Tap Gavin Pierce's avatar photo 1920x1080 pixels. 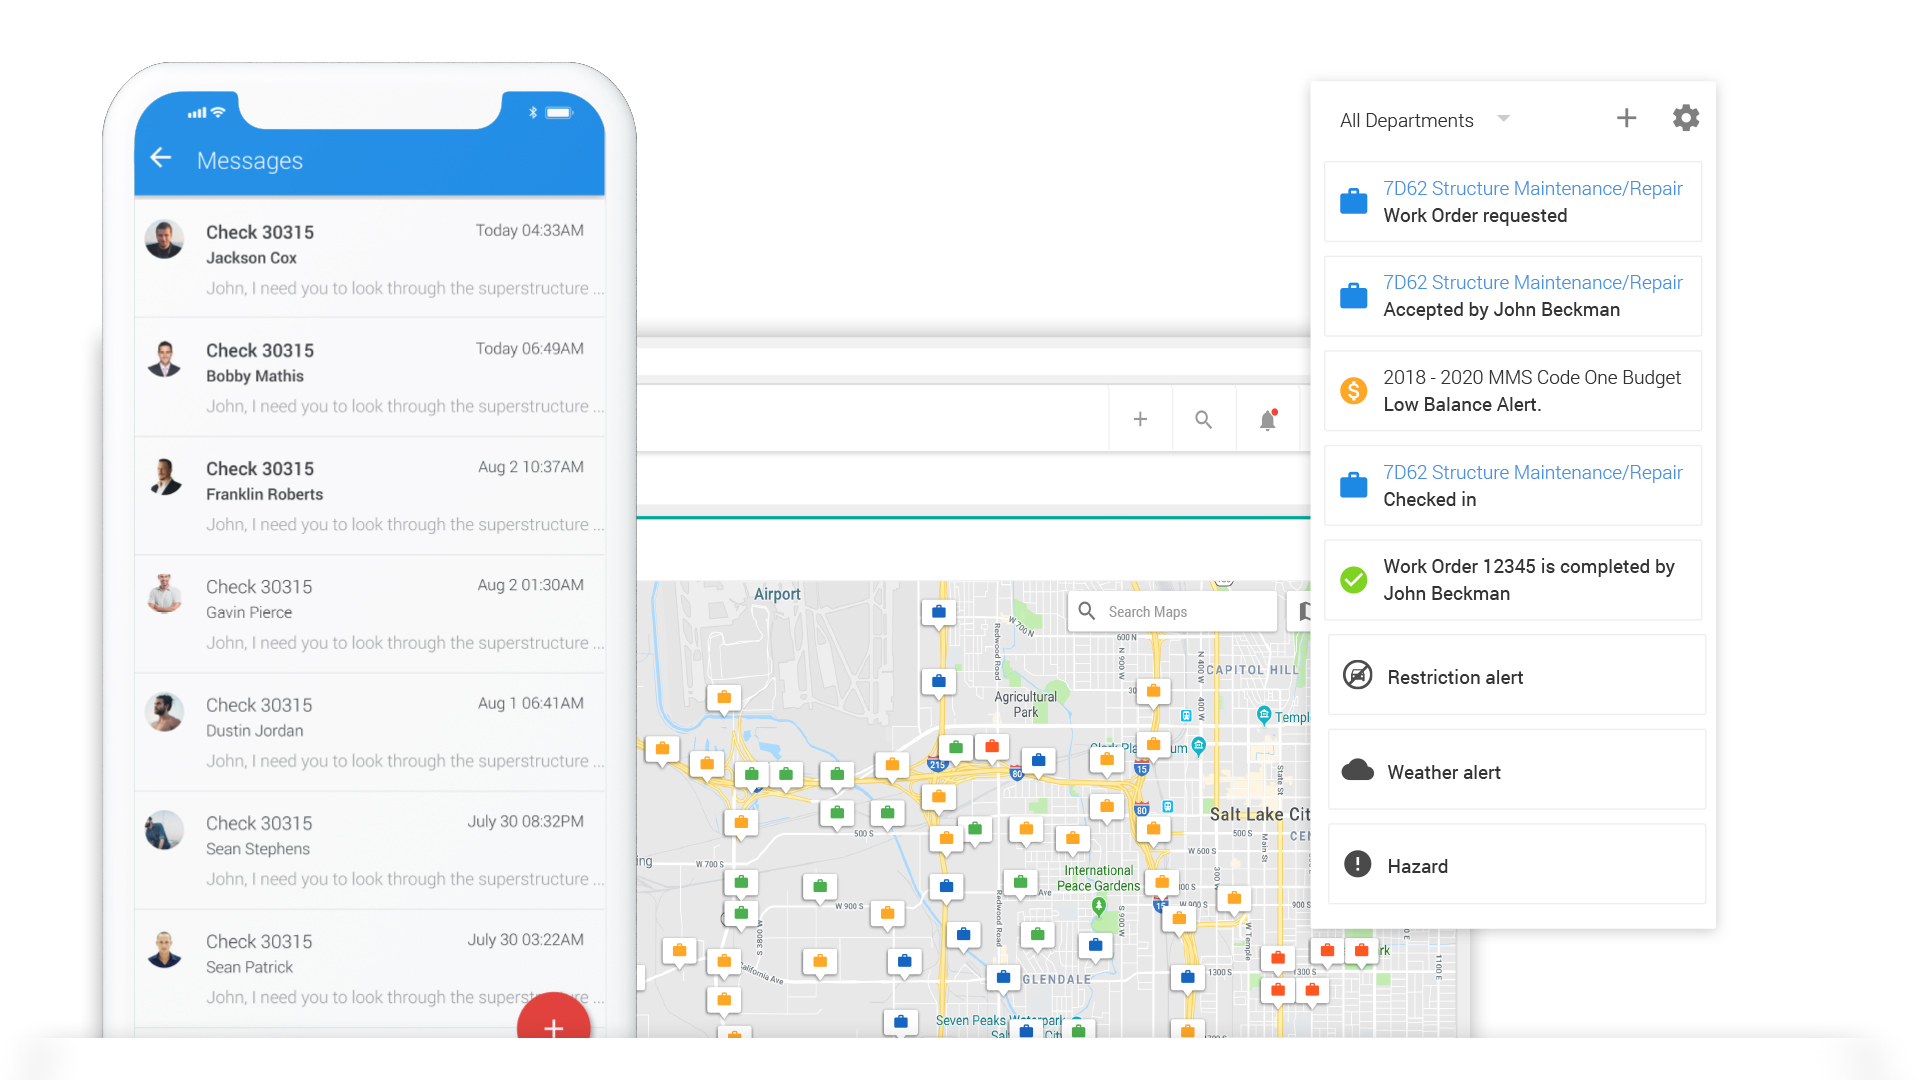[x=164, y=594]
